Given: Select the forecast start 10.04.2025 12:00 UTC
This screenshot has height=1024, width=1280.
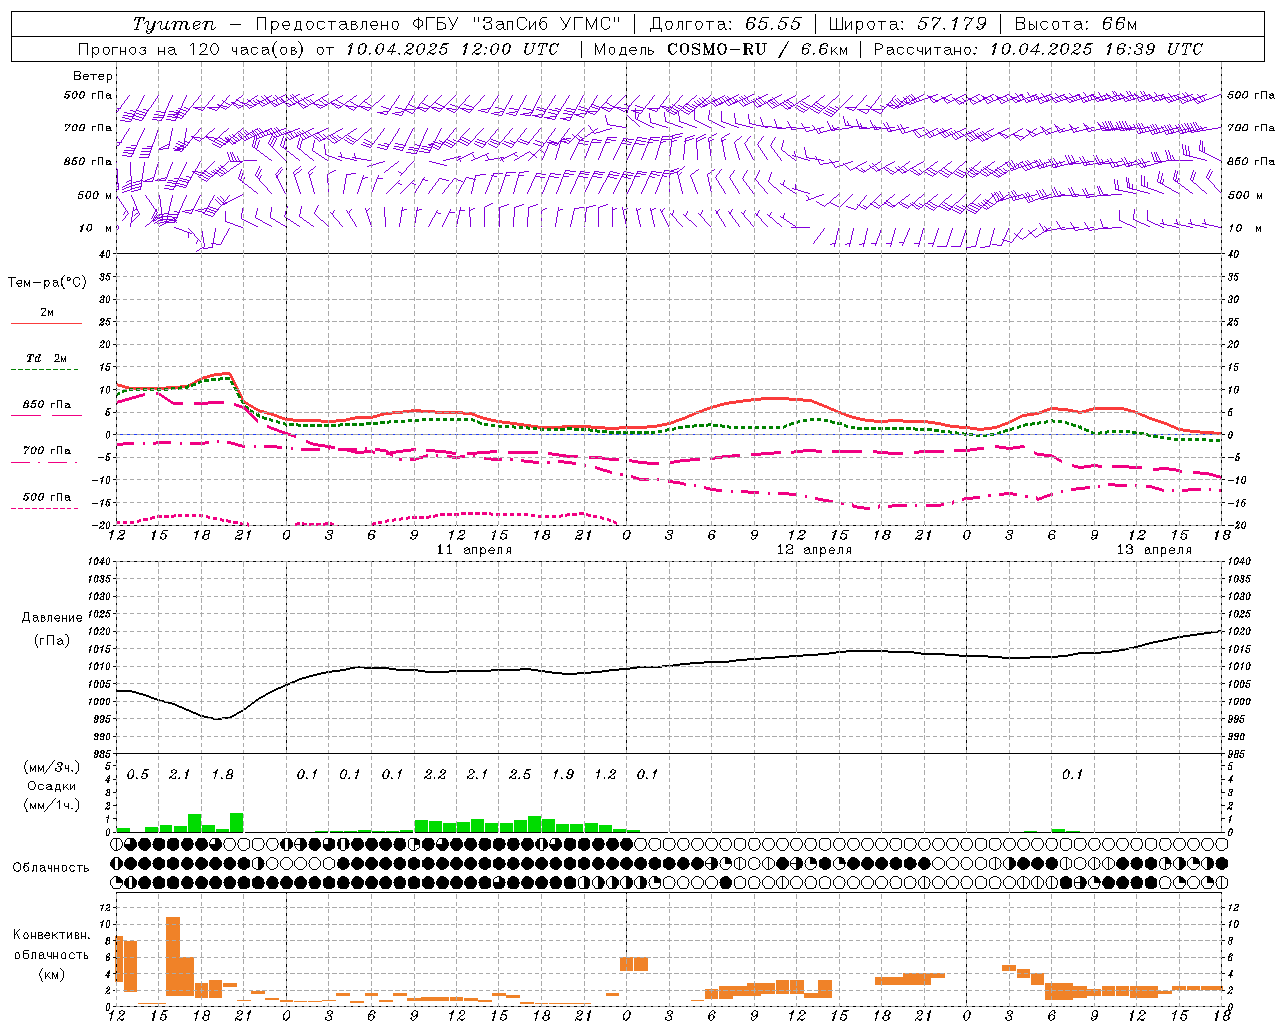Looking at the screenshot, I should (452, 49).
